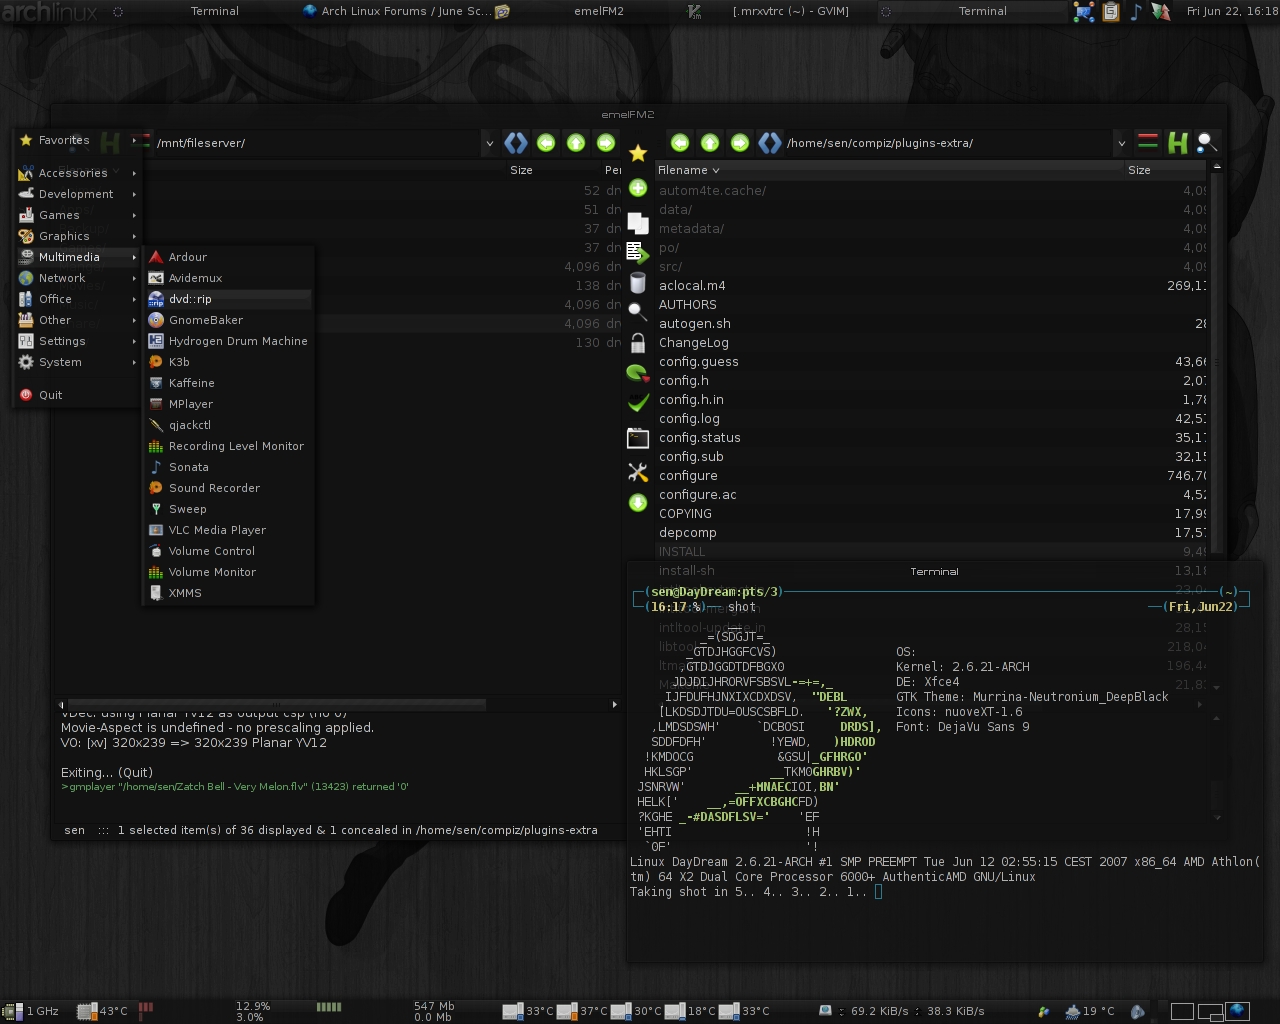Click the bookmarks star icon
This screenshot has height=1024, width=1280.
pyautogui.click(x=638, y=153)
